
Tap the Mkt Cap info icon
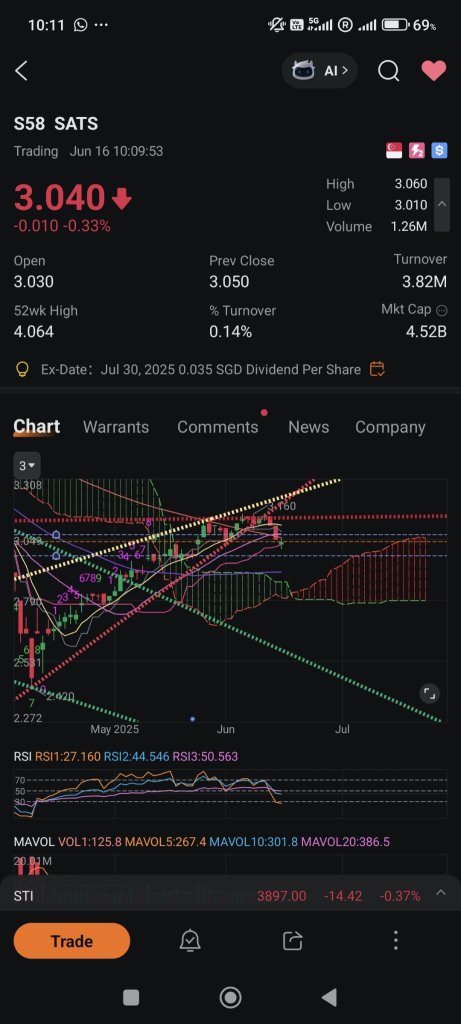pos(441,310)
